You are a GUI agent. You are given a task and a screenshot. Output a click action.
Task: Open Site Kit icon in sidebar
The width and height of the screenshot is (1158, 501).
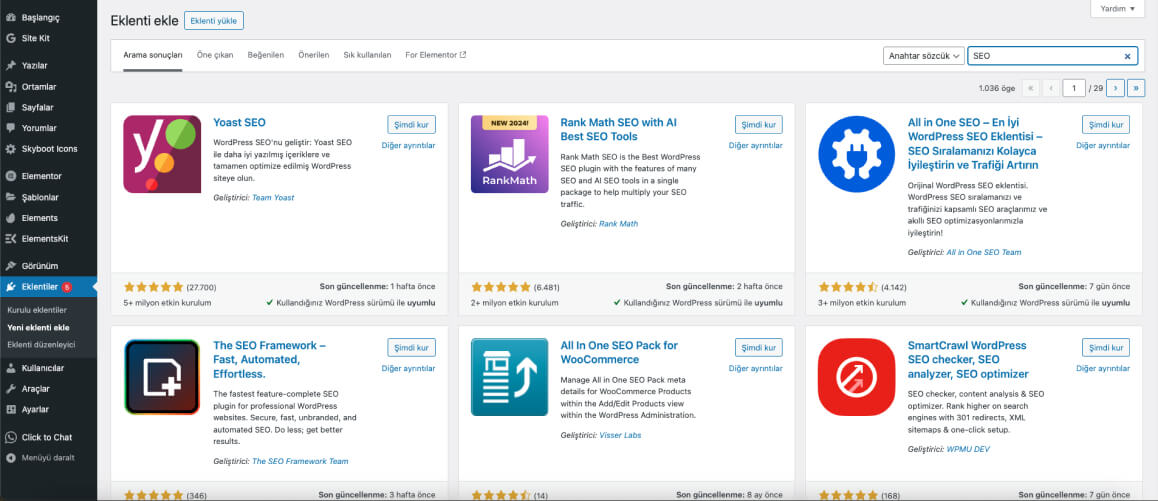tap(10, 38)
